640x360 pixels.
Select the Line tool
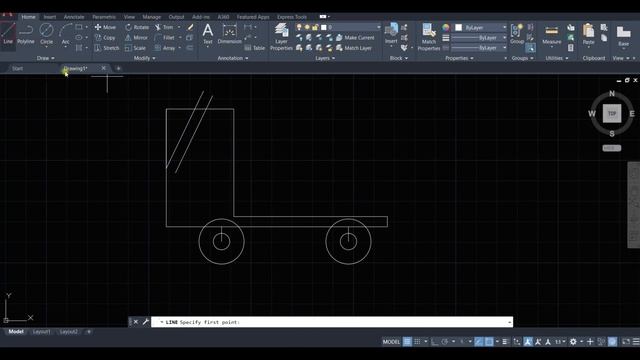point(8,34)
